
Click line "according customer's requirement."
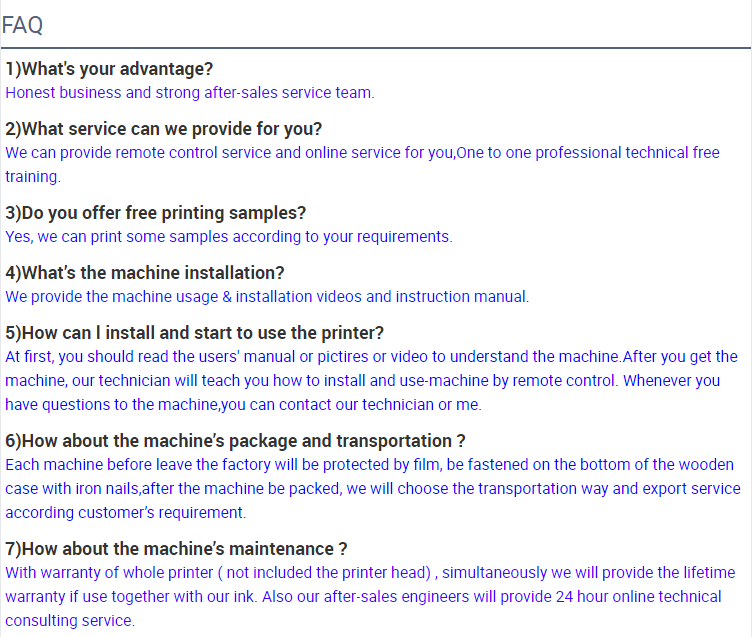(x=126, y=513)
